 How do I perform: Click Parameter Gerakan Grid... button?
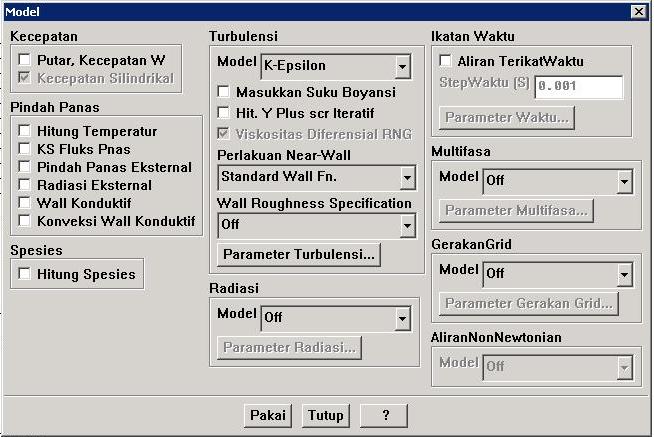tap(528, 304)
